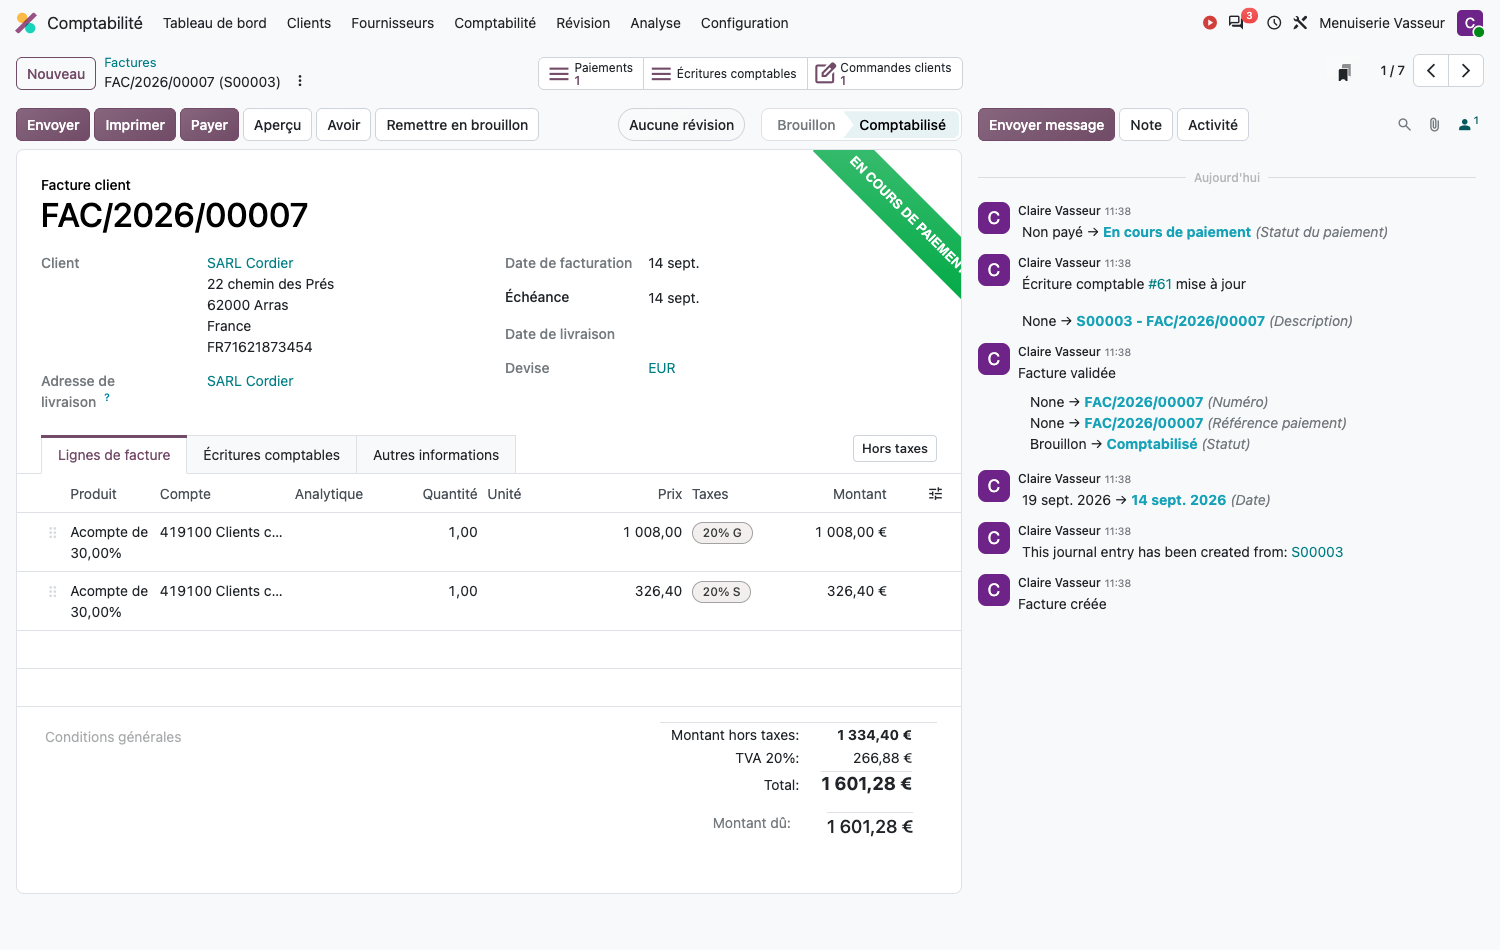1500x950 pixels.
Task: Click the Paiements smart button
Action: click(592, 73)
